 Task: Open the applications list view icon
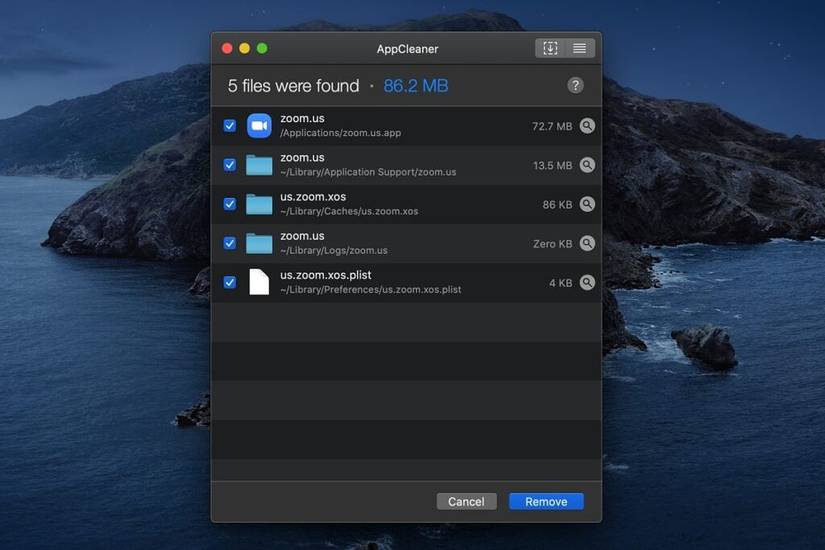(580, 48)
